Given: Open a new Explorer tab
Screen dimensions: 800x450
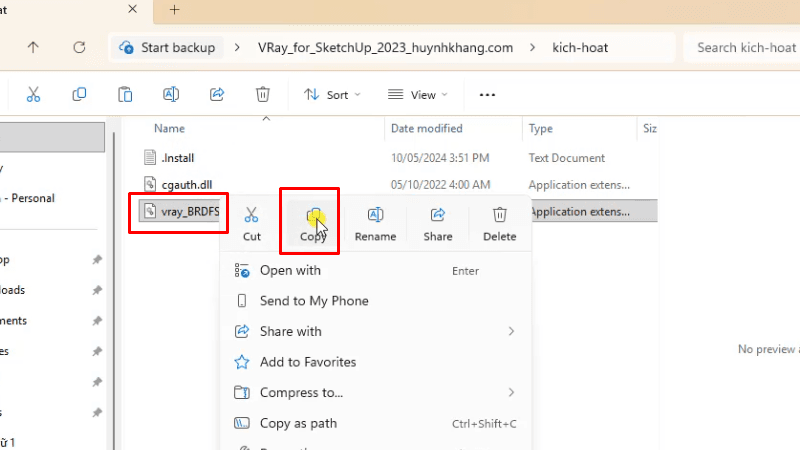Looking at the screenshot, I should point(174,10).
